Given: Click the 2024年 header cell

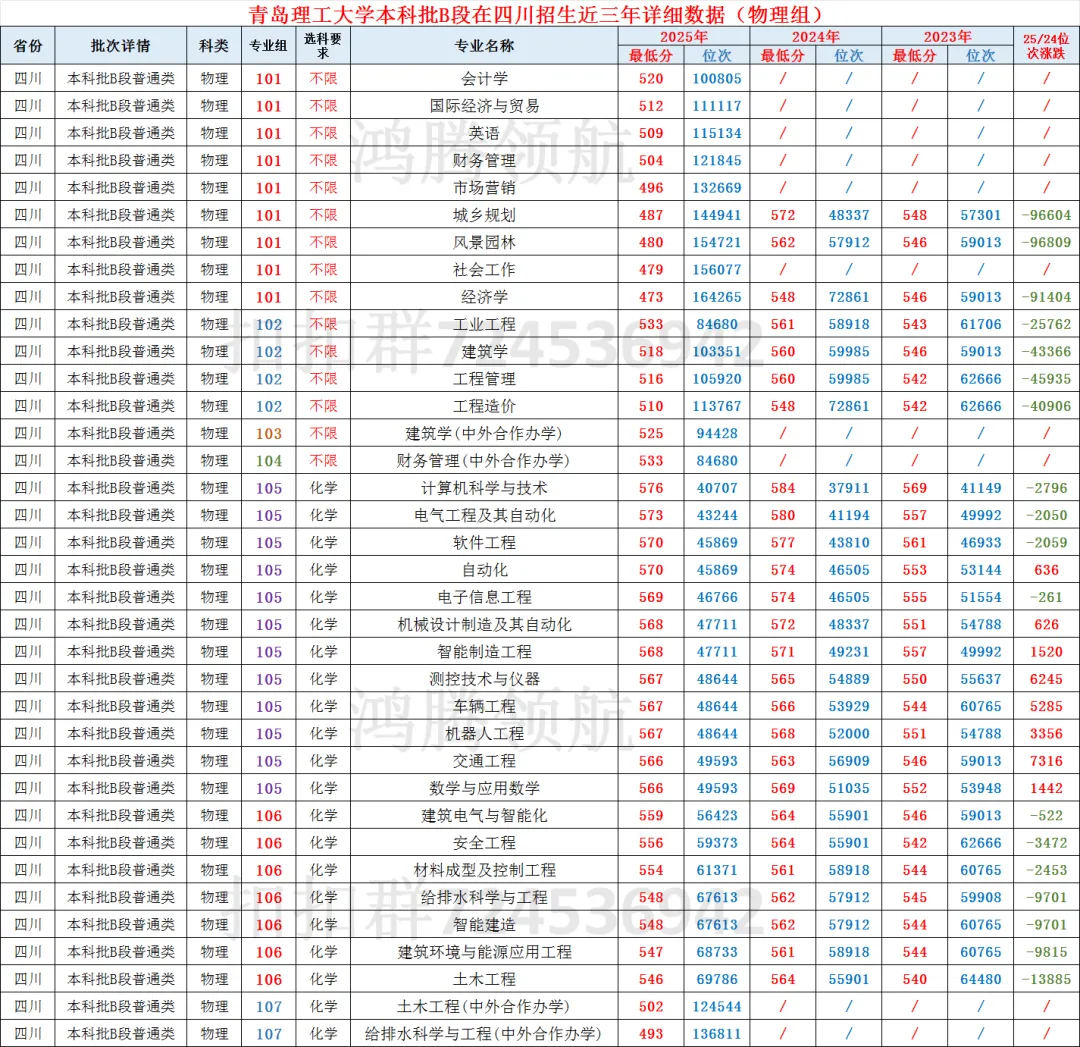Looking at the screenshot, I should (x=816, y=37).
